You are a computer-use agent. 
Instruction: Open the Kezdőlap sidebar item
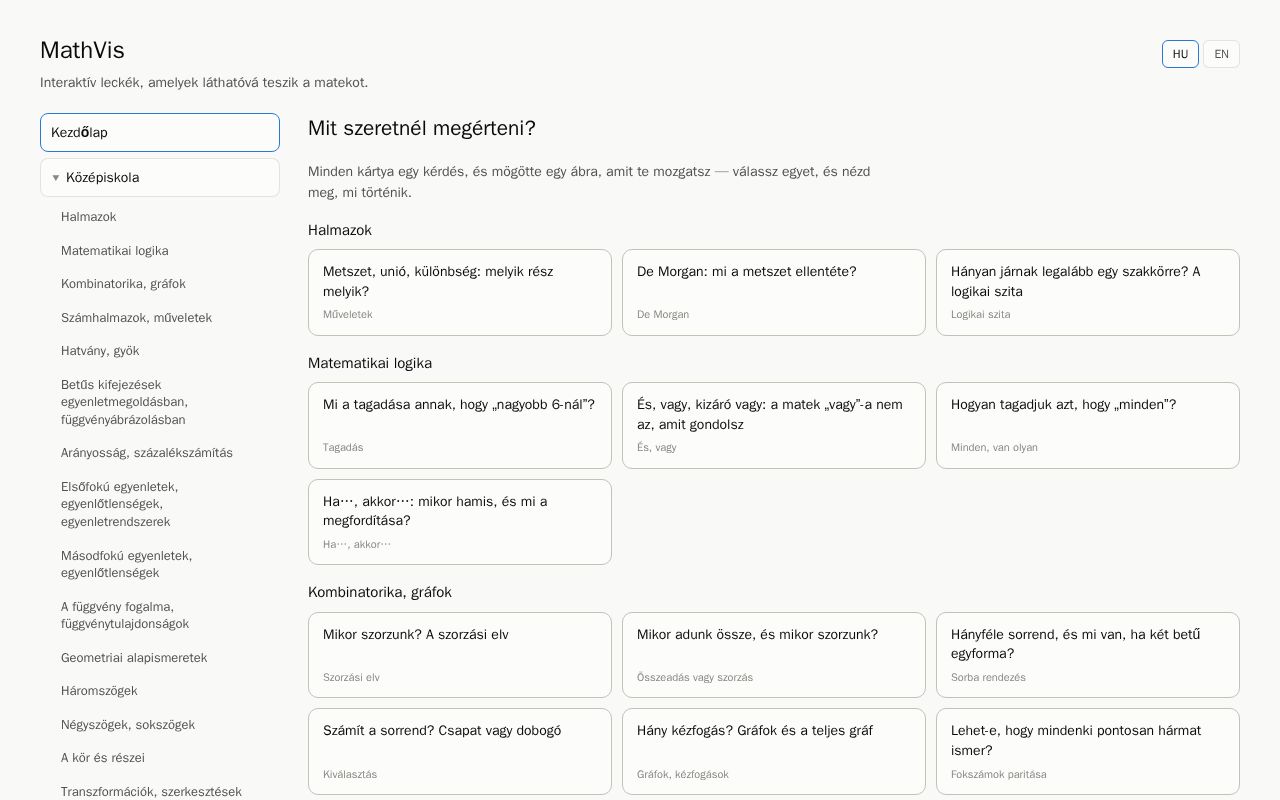click(x=160, y=132)
